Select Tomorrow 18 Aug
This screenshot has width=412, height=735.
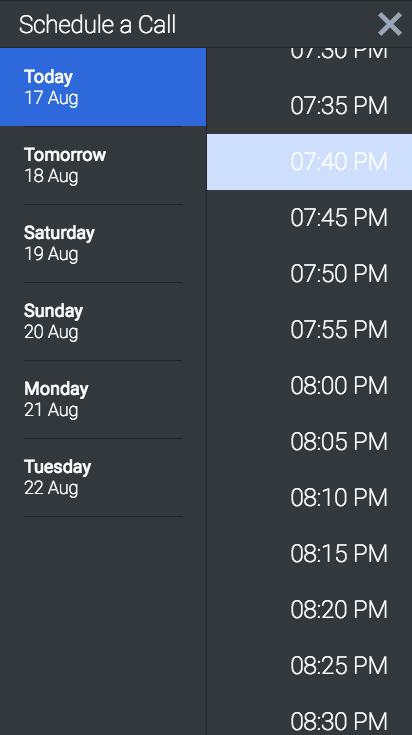point(103,165)
